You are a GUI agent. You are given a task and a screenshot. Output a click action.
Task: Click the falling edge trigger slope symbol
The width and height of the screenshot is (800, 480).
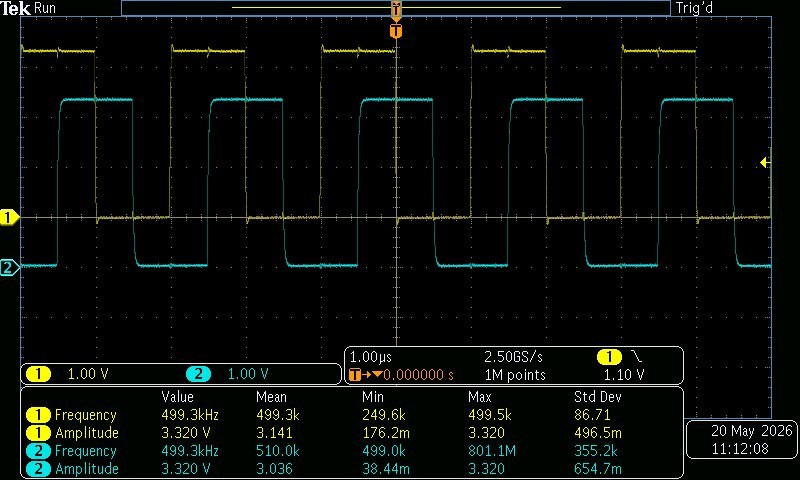pyautogui.click(x=637, y=357)
